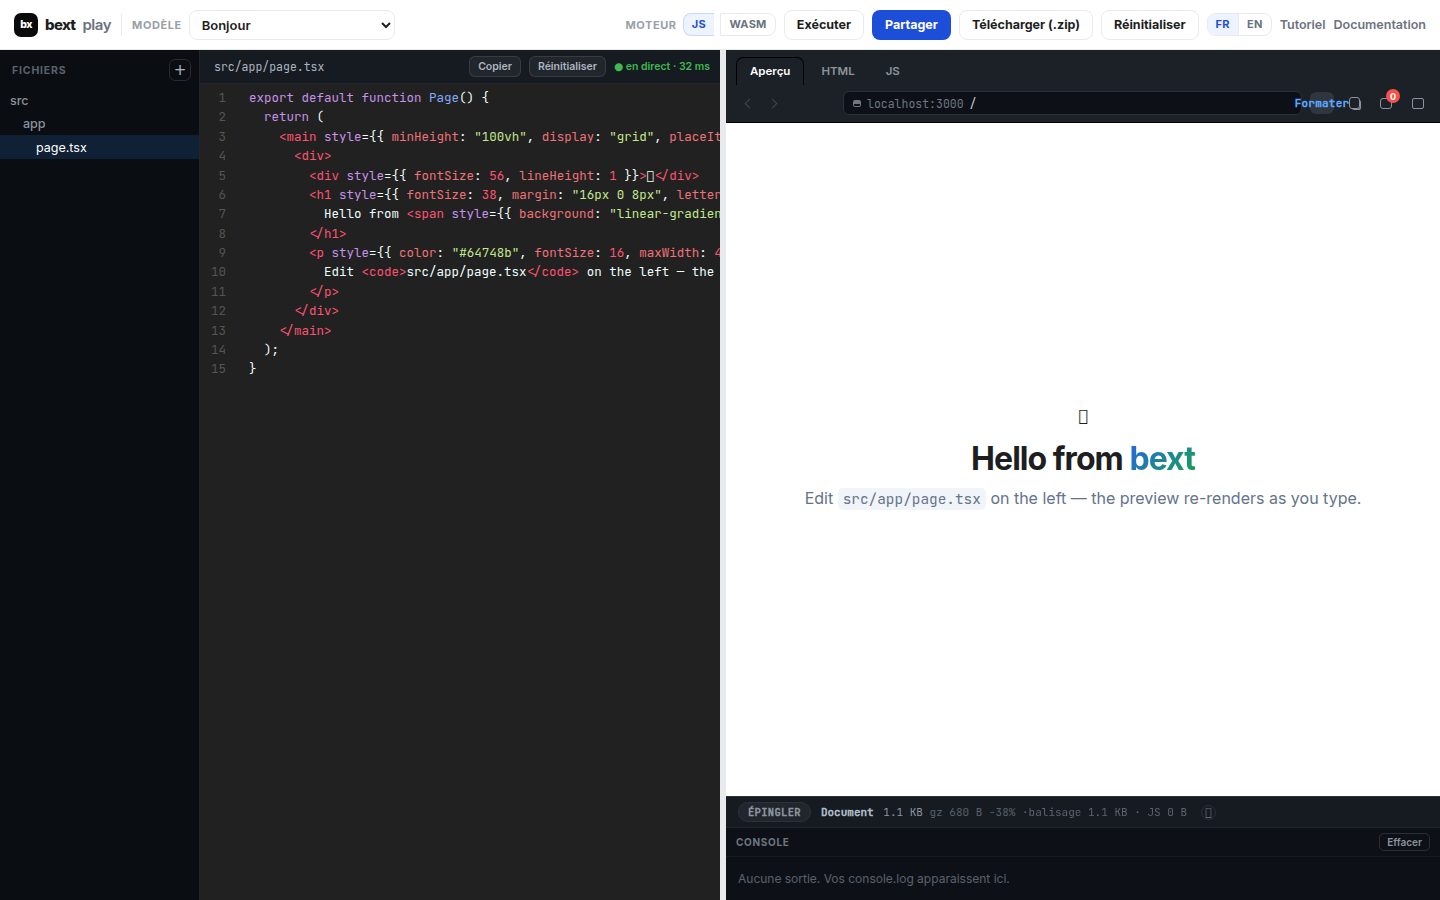Click the FICHIERS panel heading
The width and height of the screenshot is (1440, 900).
(x=39, y=70)
